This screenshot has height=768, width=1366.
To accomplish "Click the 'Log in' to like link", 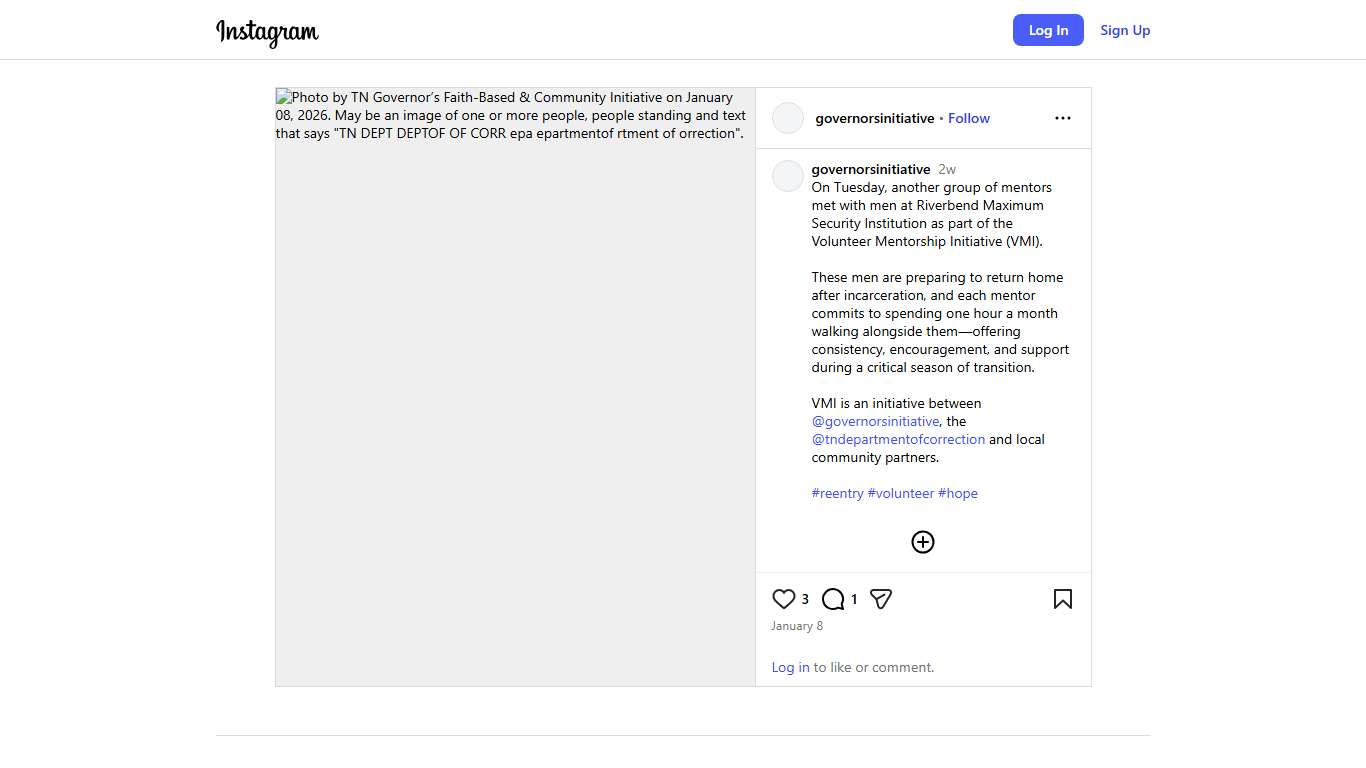I will pyautogui.click(x=790, y=667).
